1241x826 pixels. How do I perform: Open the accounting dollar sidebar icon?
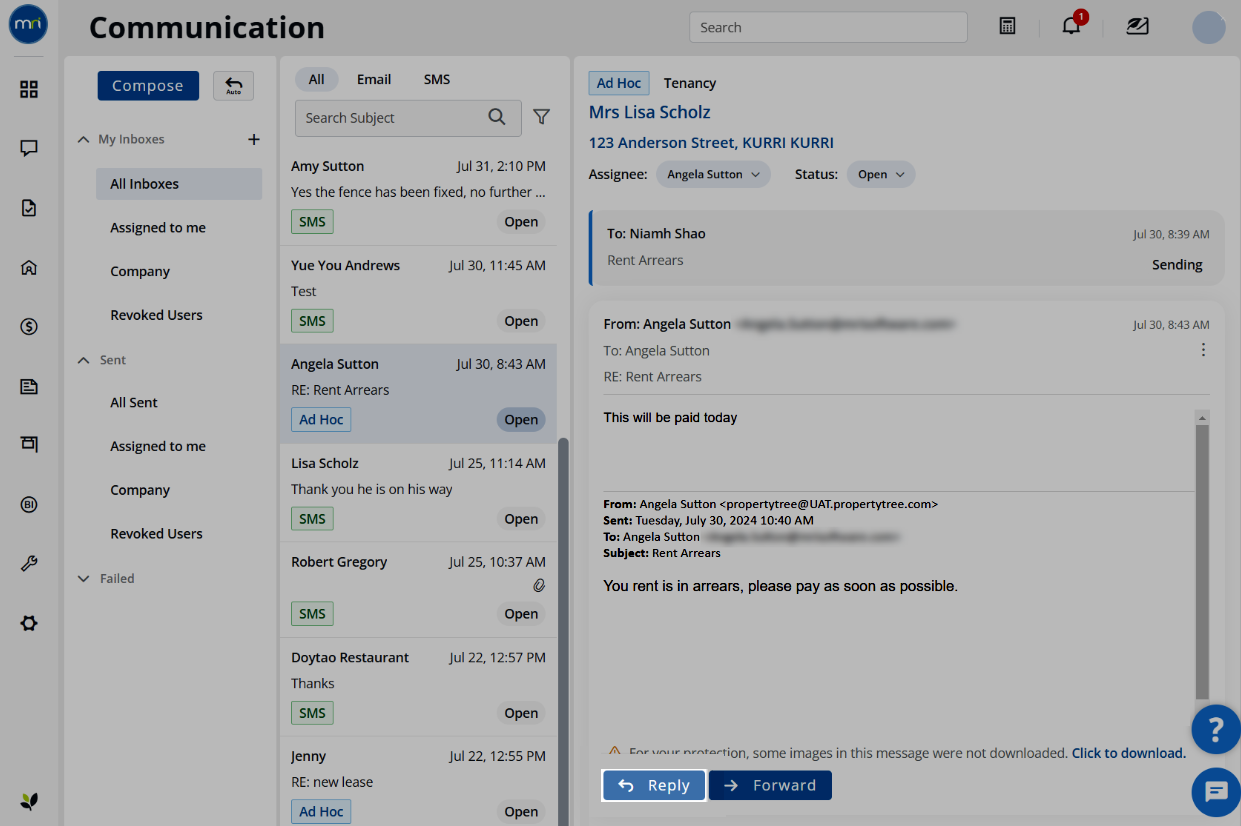(x=29, y=326)
